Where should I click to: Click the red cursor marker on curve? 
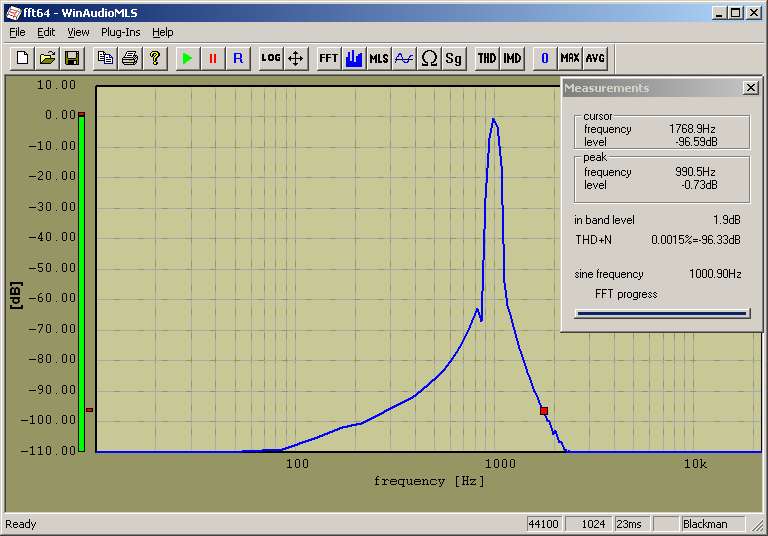pos(544,410)
